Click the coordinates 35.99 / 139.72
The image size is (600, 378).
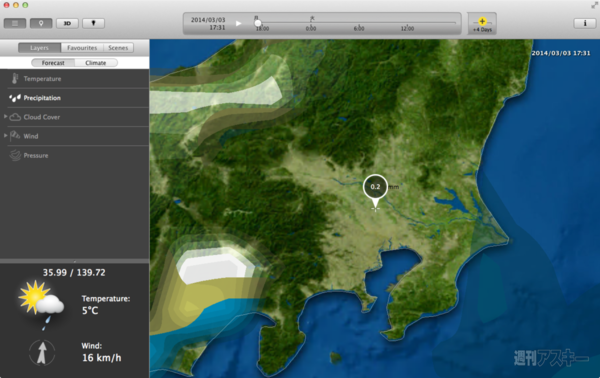click(x=74, y=272)
